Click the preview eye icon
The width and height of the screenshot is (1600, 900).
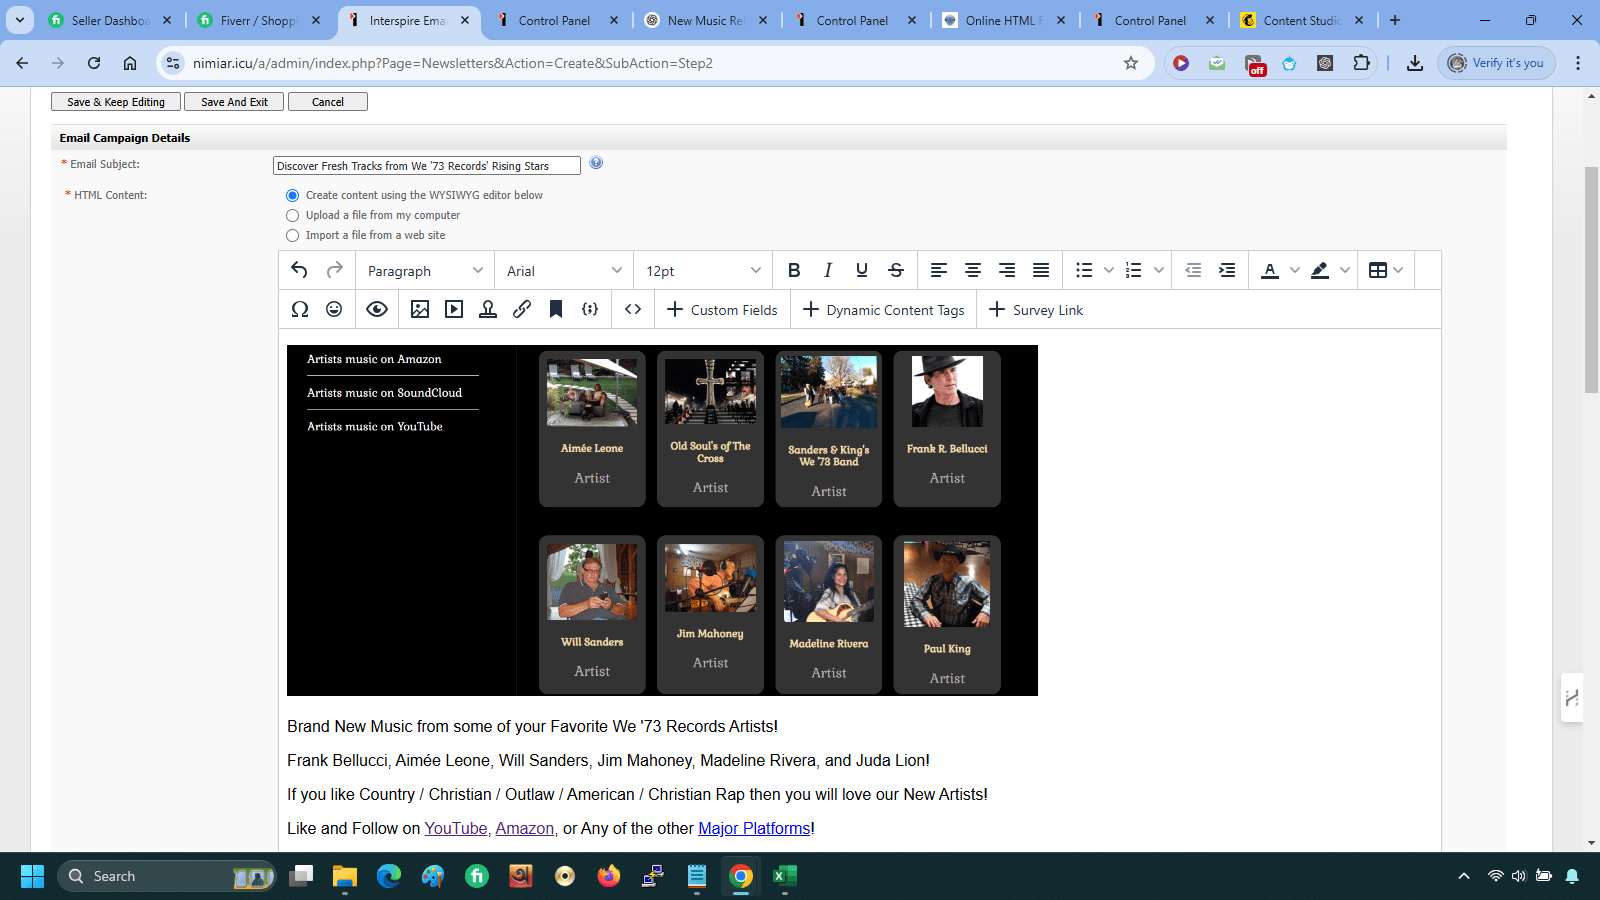tap(377, 310)
